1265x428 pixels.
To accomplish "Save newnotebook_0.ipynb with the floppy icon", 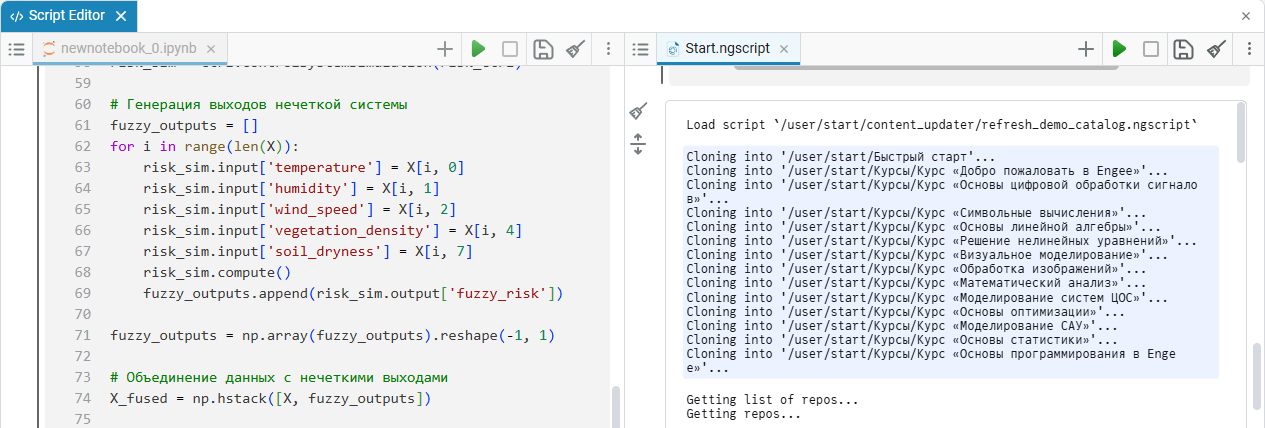I will 542,48.
